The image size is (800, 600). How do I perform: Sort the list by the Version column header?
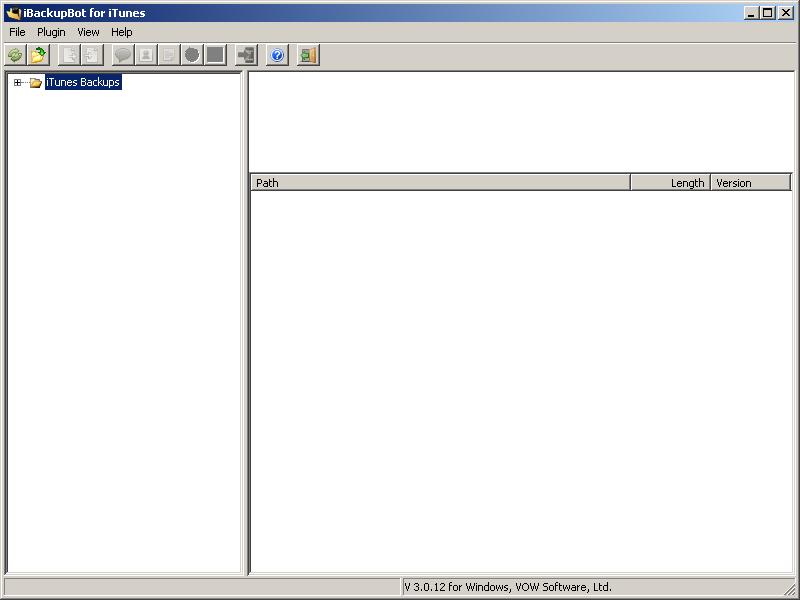point(751,183)
